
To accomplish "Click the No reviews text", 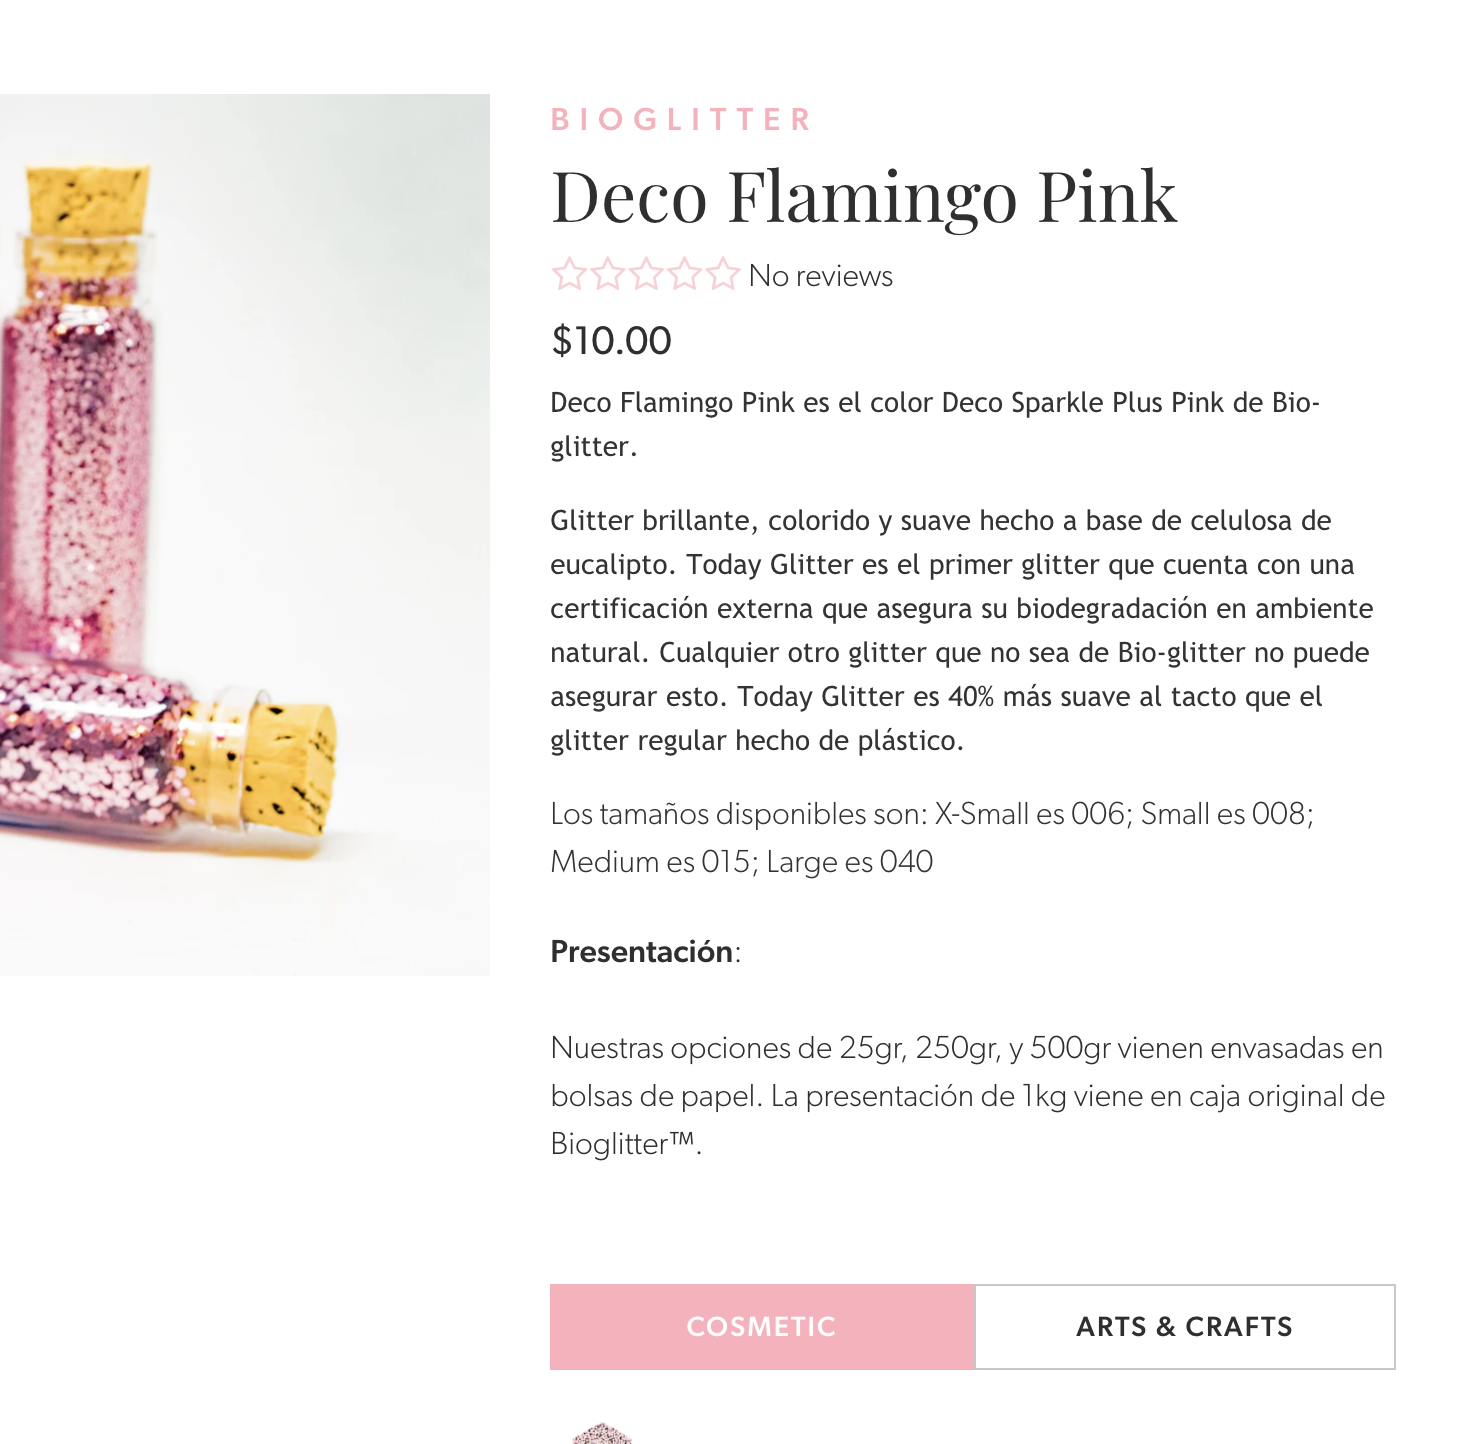I will pos(820,276).
